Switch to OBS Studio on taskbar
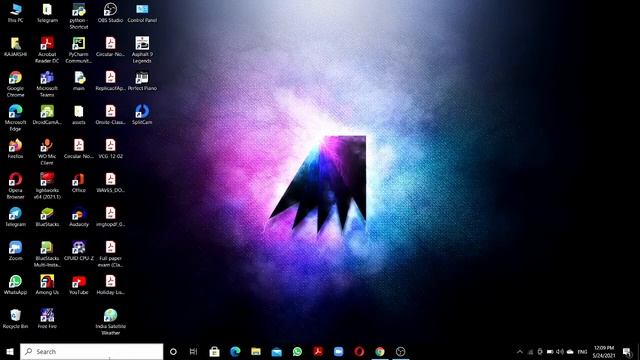 pyautogui.click(x=401, y=351)
